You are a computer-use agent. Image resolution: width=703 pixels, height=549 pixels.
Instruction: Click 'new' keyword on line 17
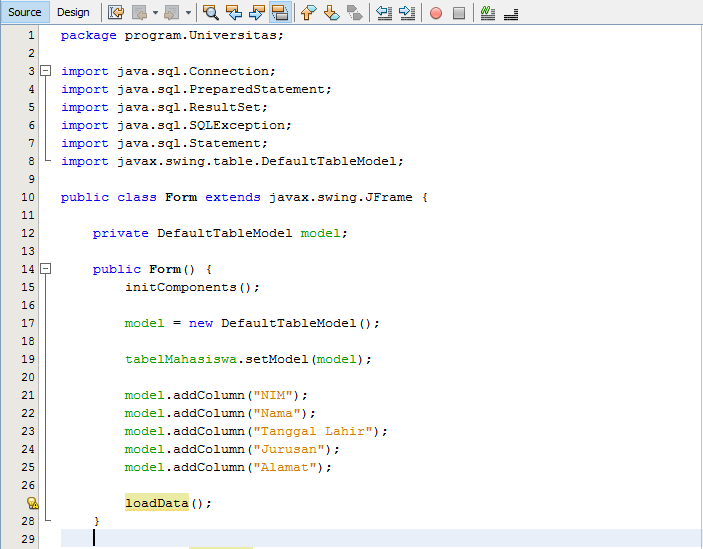click(x=200, y=323)
